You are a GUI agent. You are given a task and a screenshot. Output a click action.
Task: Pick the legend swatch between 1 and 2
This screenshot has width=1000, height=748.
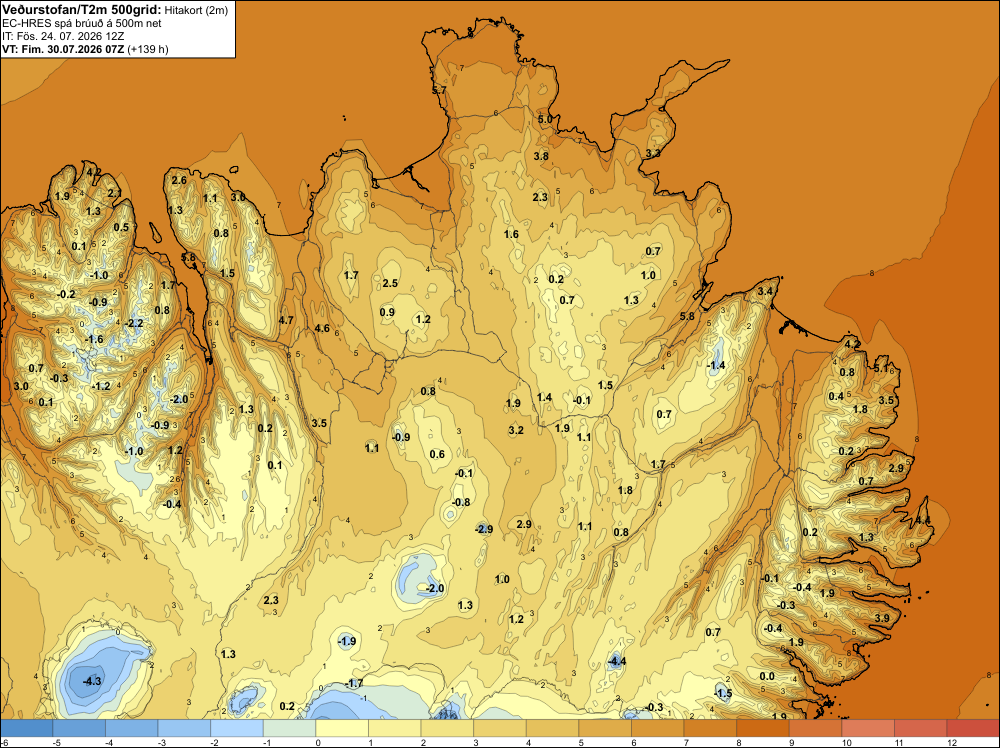[x=395, y=728]
